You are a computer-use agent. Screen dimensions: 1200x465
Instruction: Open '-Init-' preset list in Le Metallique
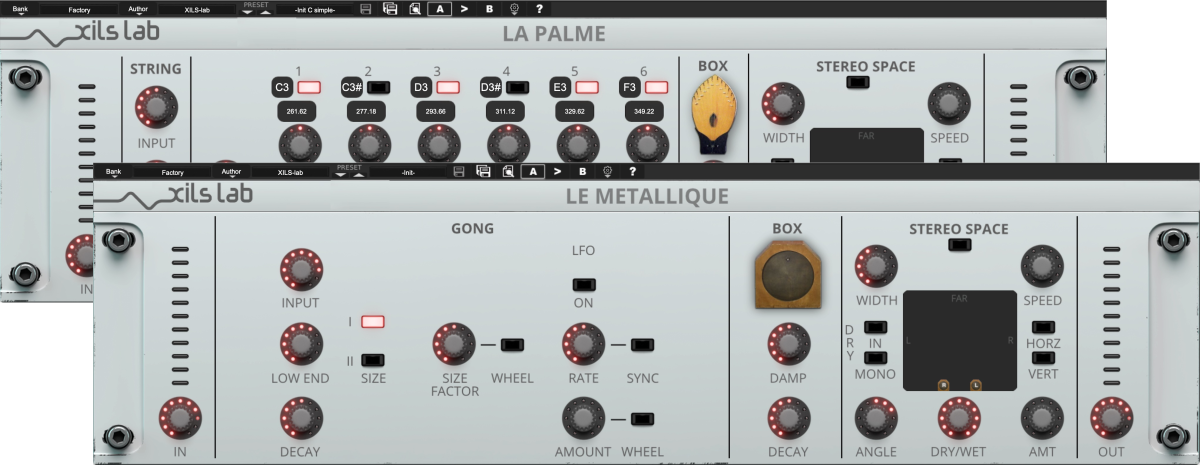[408, 172]
